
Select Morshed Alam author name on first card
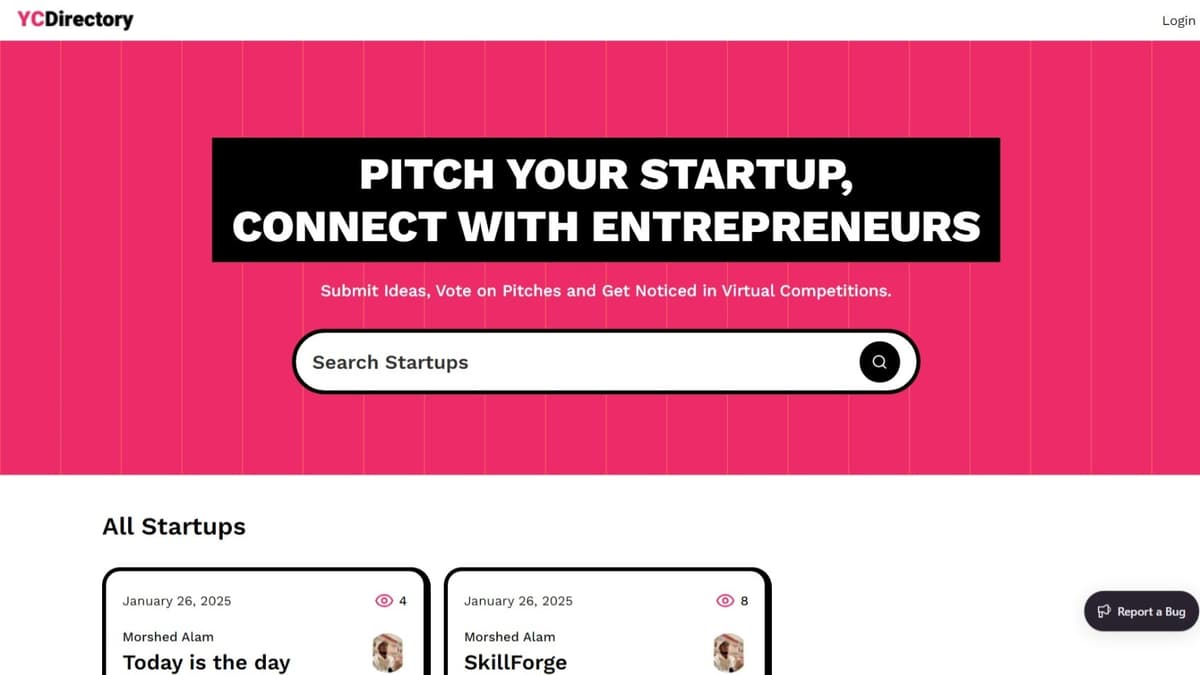(x=168, y=637)
